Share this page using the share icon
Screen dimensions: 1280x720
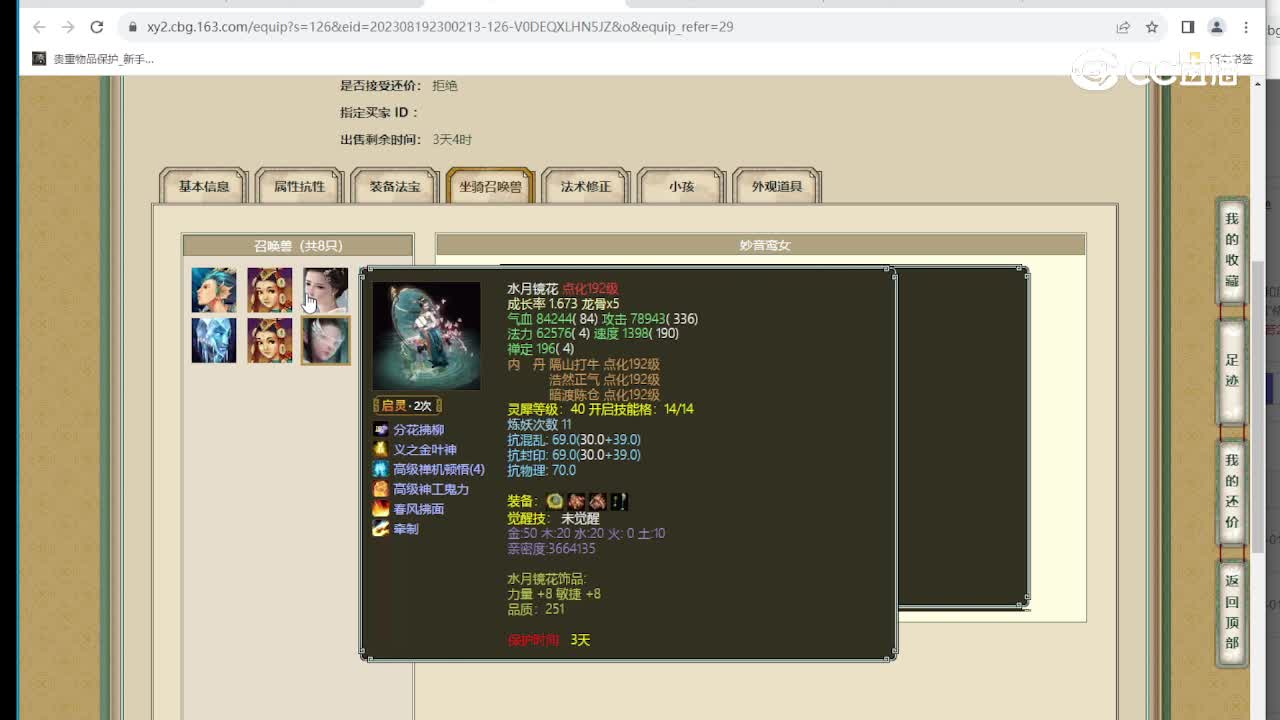(1123, 27)
